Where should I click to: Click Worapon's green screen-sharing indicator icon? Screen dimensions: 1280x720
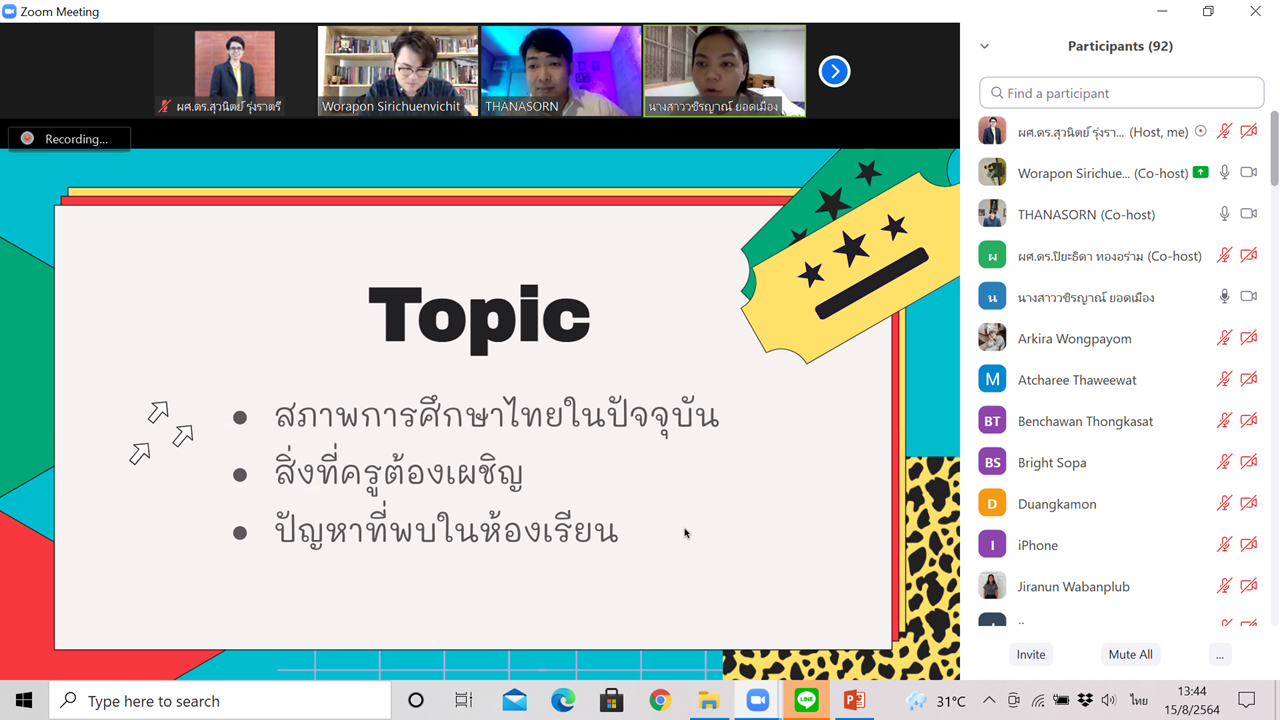tap(1200, 173)
